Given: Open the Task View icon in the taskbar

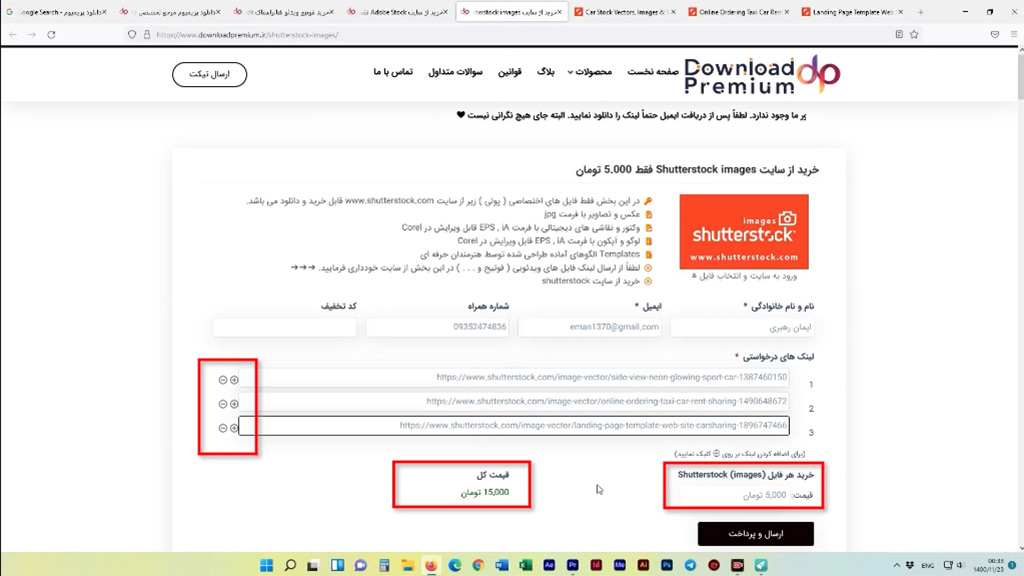Looking at the screenshot, I should [313, 565].
